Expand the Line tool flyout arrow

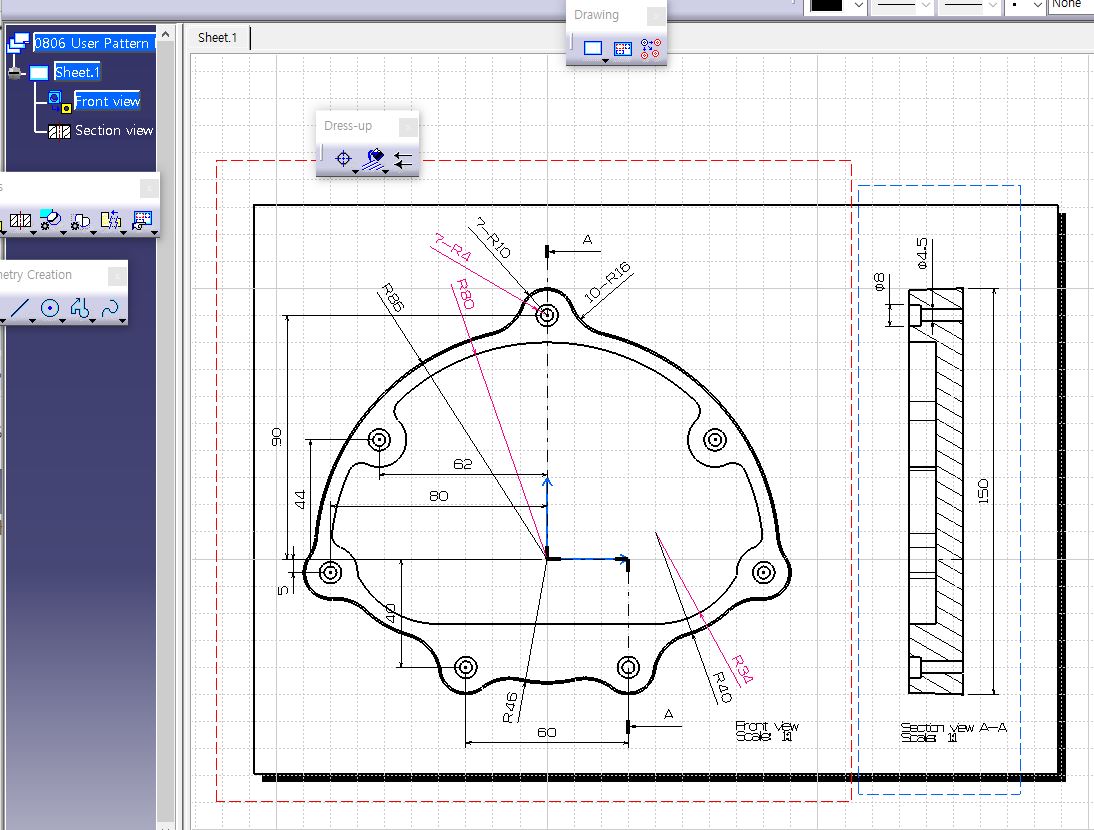point(32,321)
